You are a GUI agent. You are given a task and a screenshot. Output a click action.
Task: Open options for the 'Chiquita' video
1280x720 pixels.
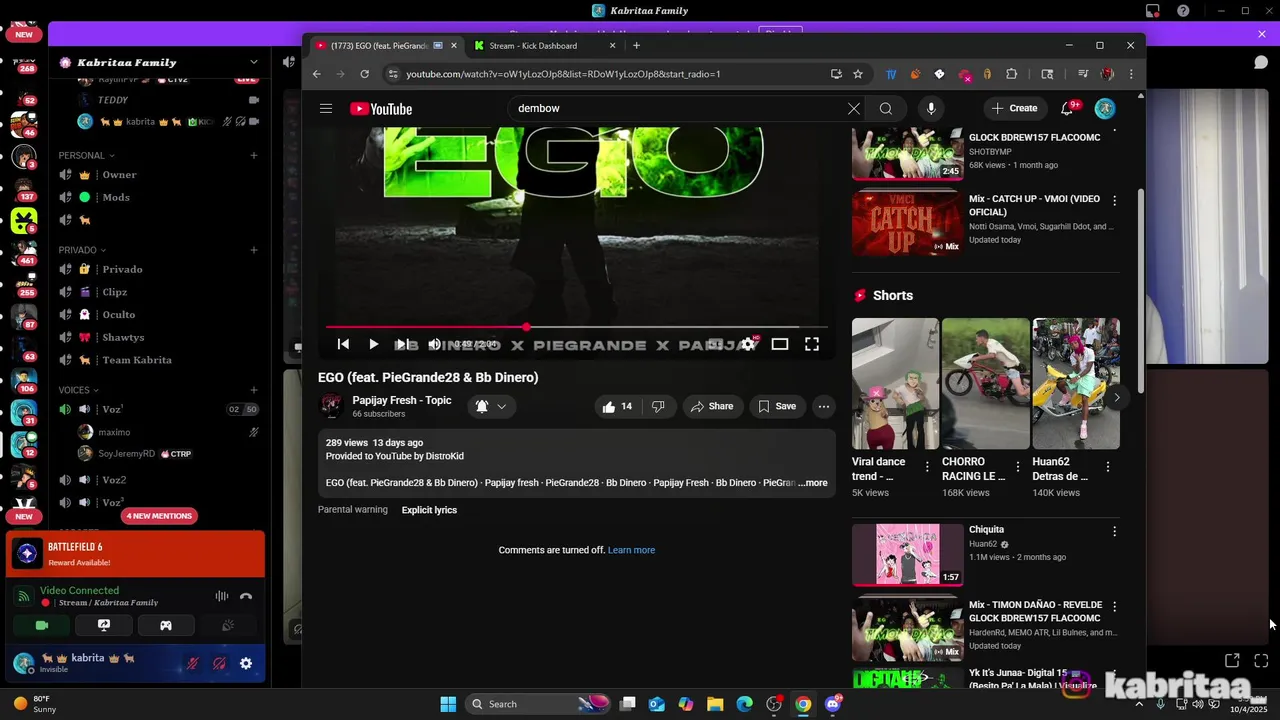(x=1114, y=531)
